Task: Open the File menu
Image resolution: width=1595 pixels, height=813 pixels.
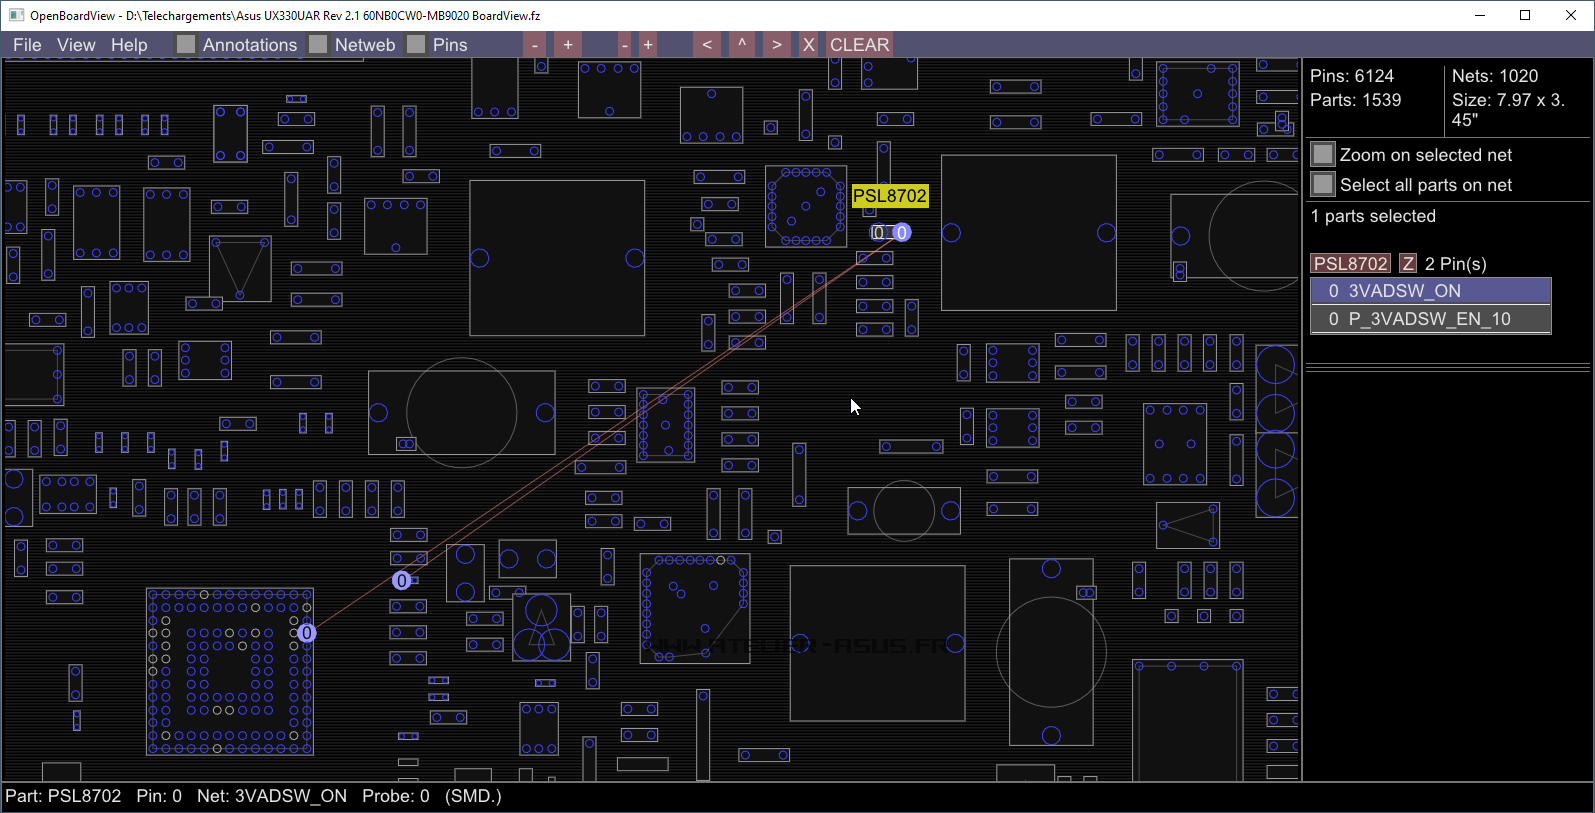Action: point(27,45)
